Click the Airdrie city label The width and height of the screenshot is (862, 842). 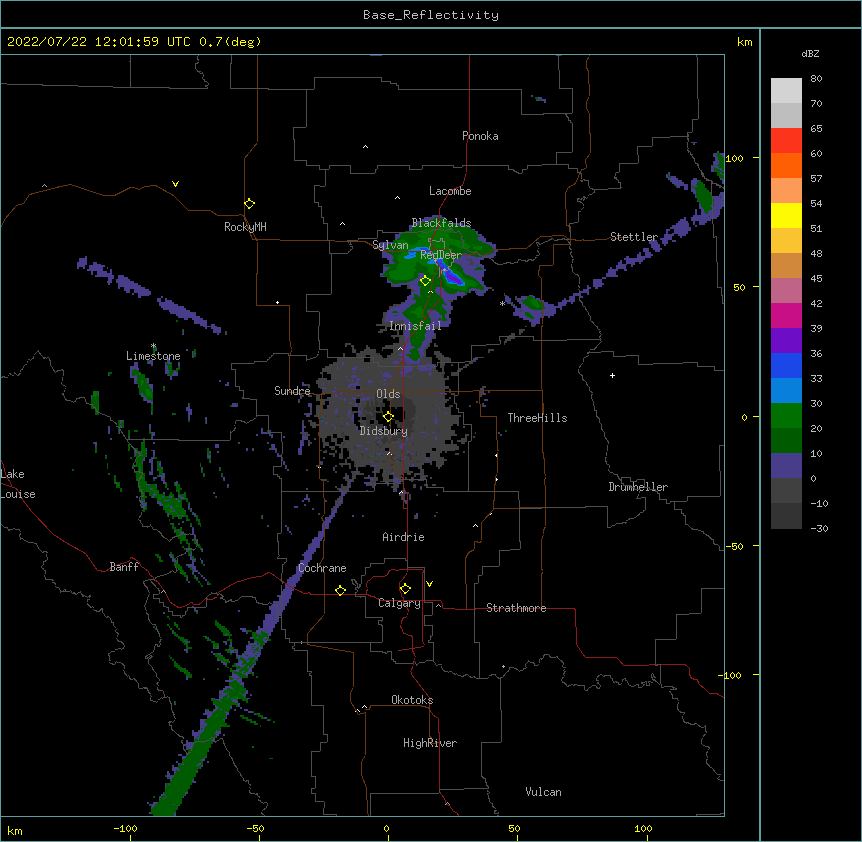click(x=403, y=537)
